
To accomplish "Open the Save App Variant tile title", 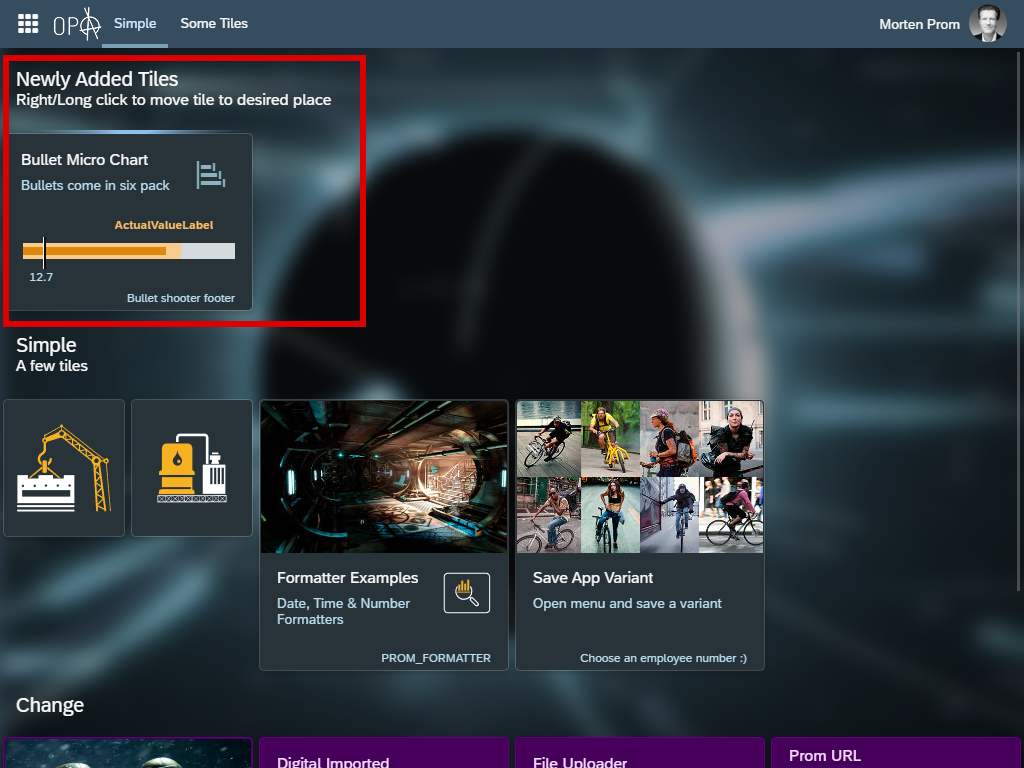I will [593, 578].
